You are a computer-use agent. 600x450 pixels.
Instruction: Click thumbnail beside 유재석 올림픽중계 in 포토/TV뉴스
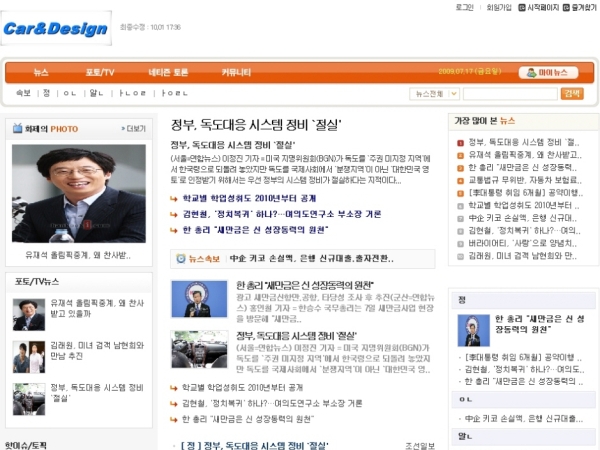coord(29,315)
